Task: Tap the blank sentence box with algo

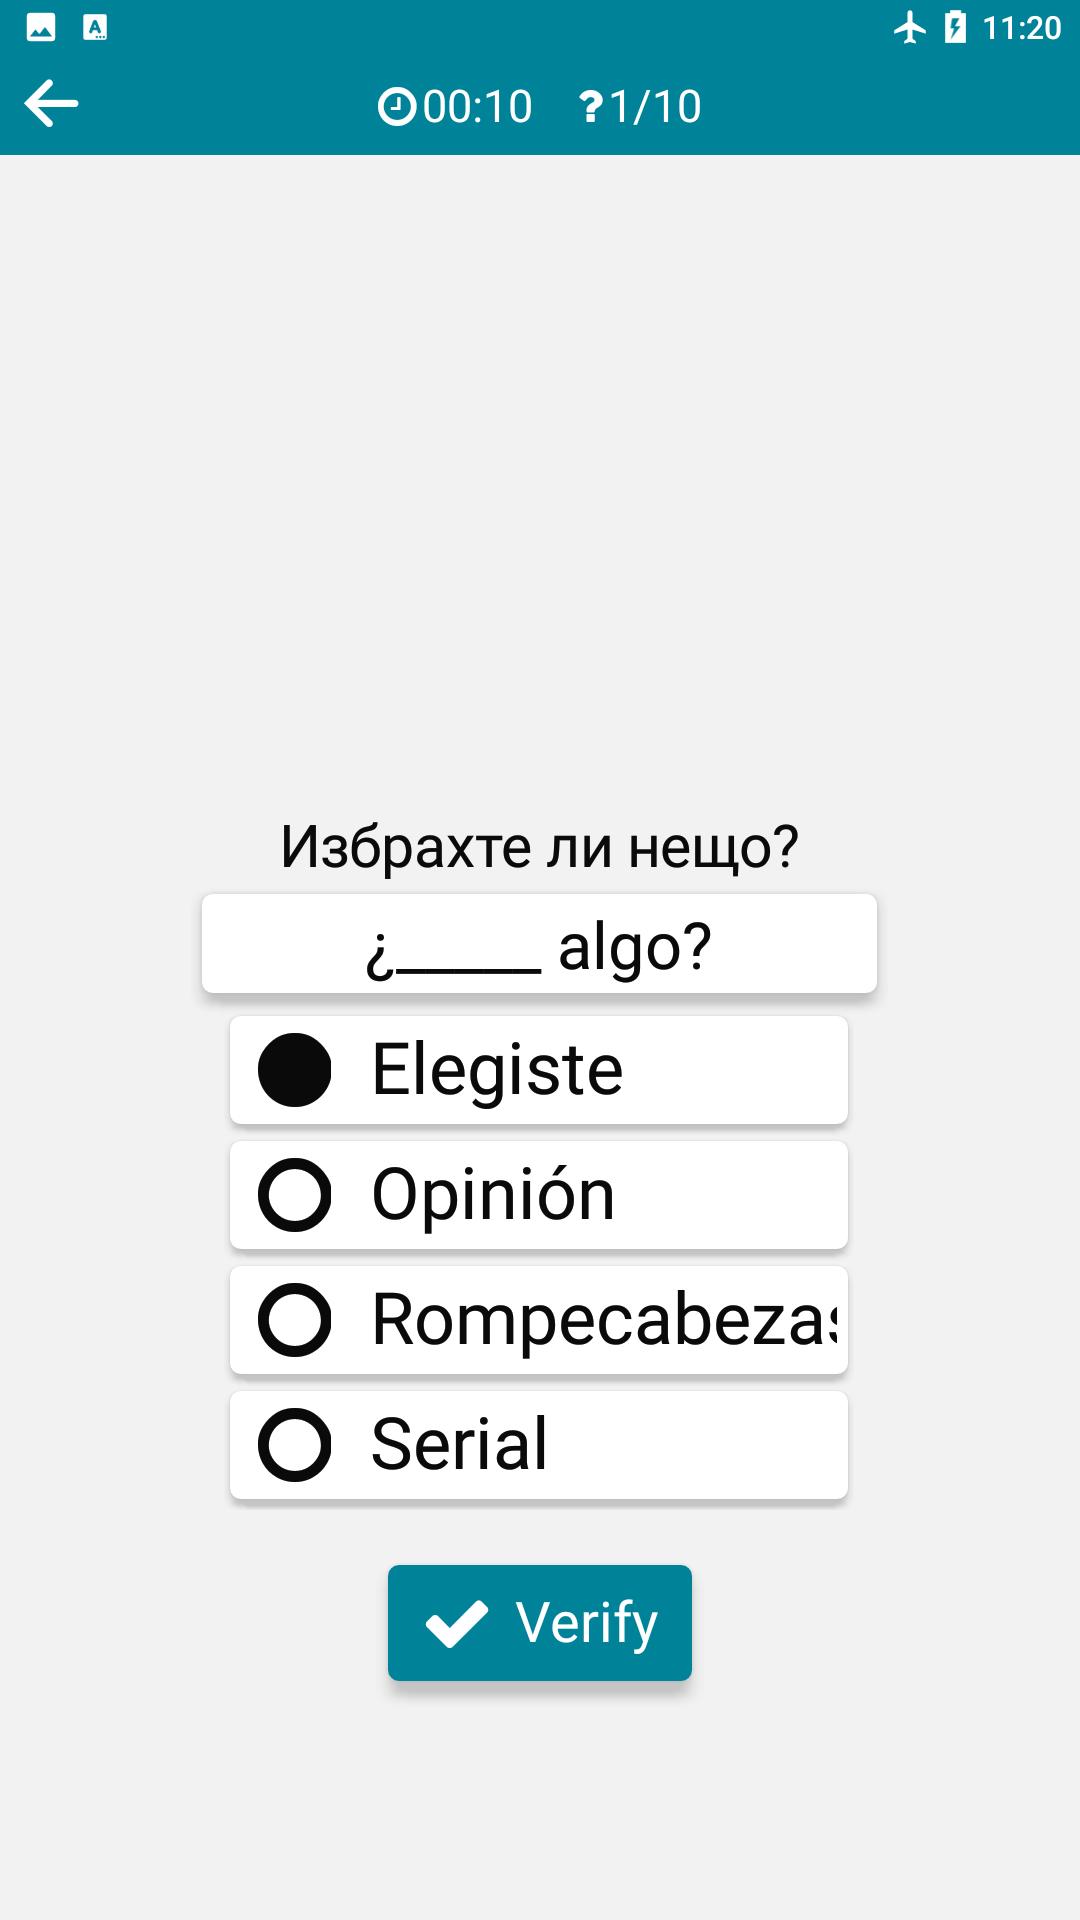Action: (x=539, y=944)
